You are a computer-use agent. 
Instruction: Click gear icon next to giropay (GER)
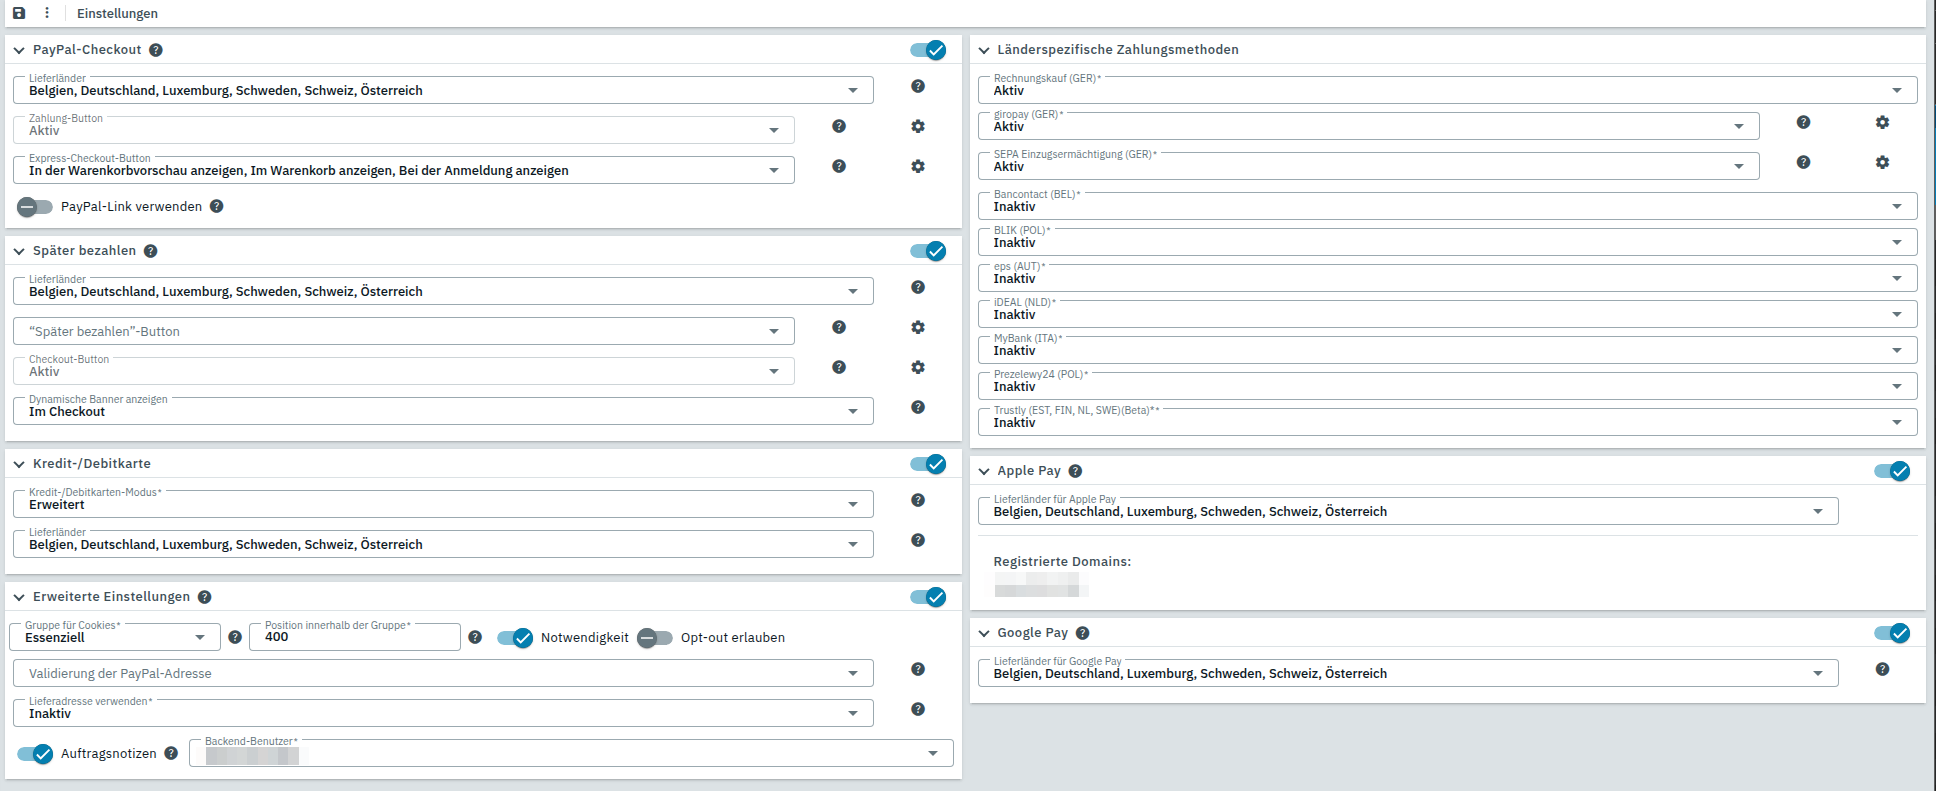1881,123
